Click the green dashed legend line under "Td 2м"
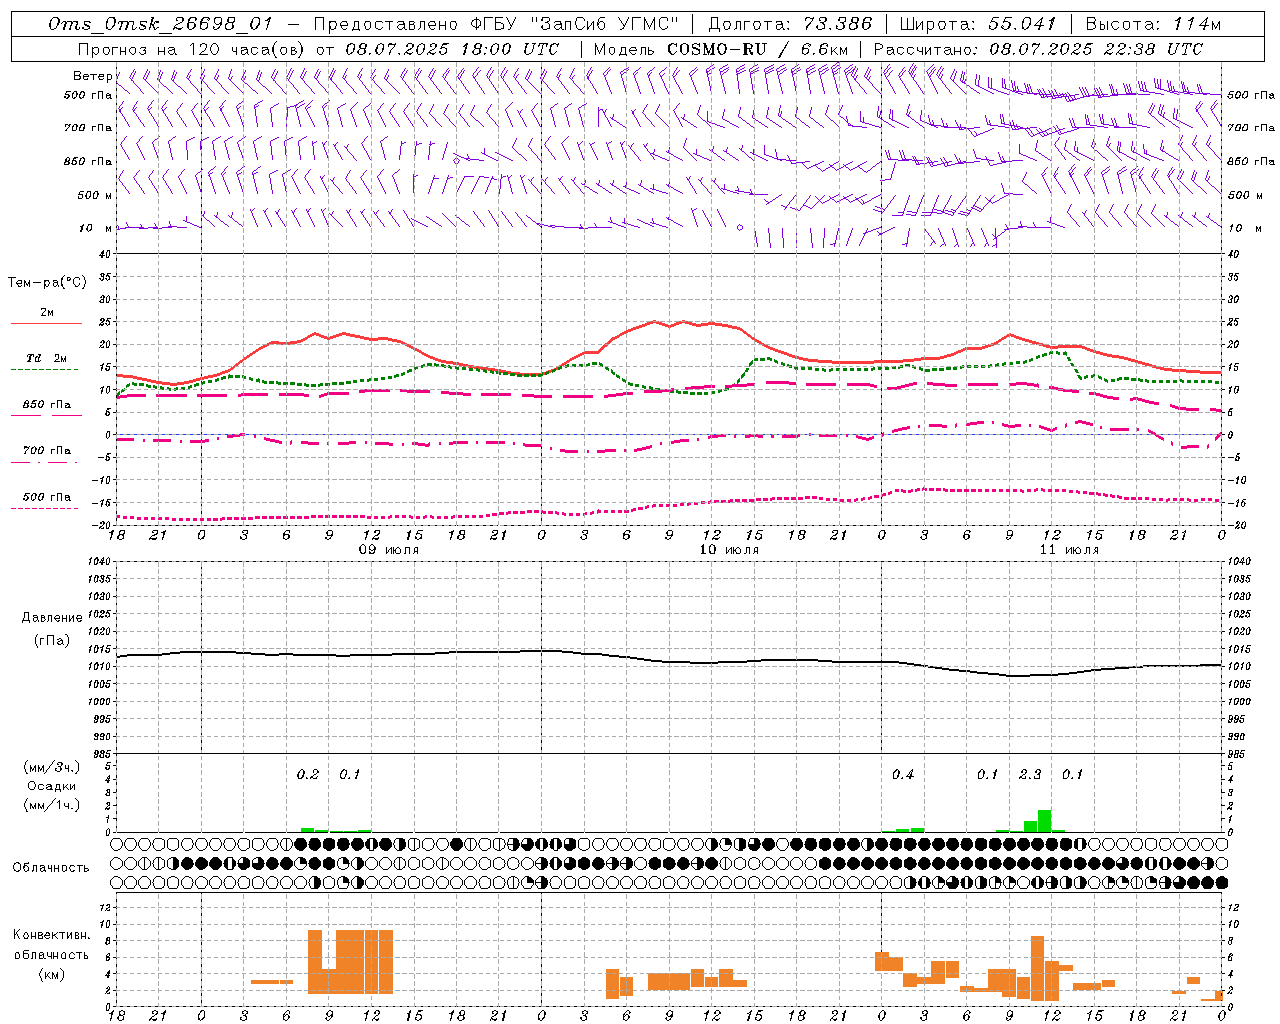 pyautogui.click(x=45, y=369)
